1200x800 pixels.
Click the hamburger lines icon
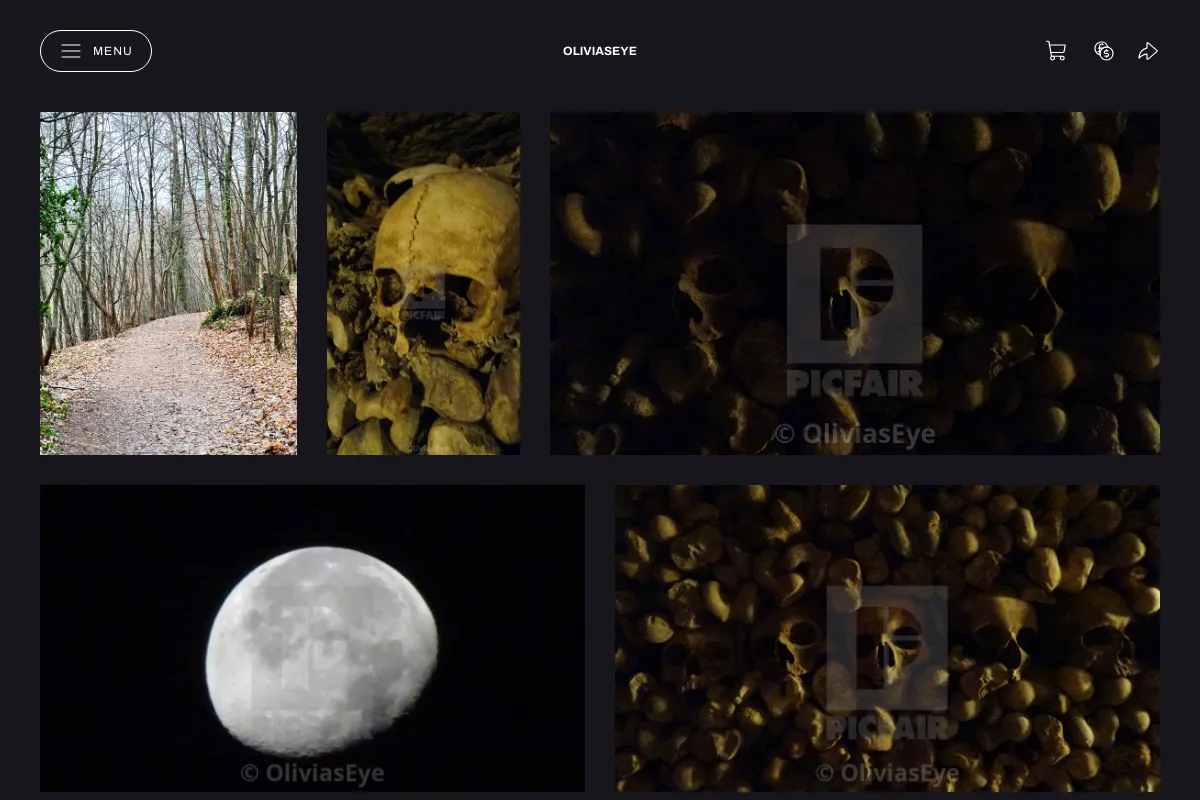point(71,51)
